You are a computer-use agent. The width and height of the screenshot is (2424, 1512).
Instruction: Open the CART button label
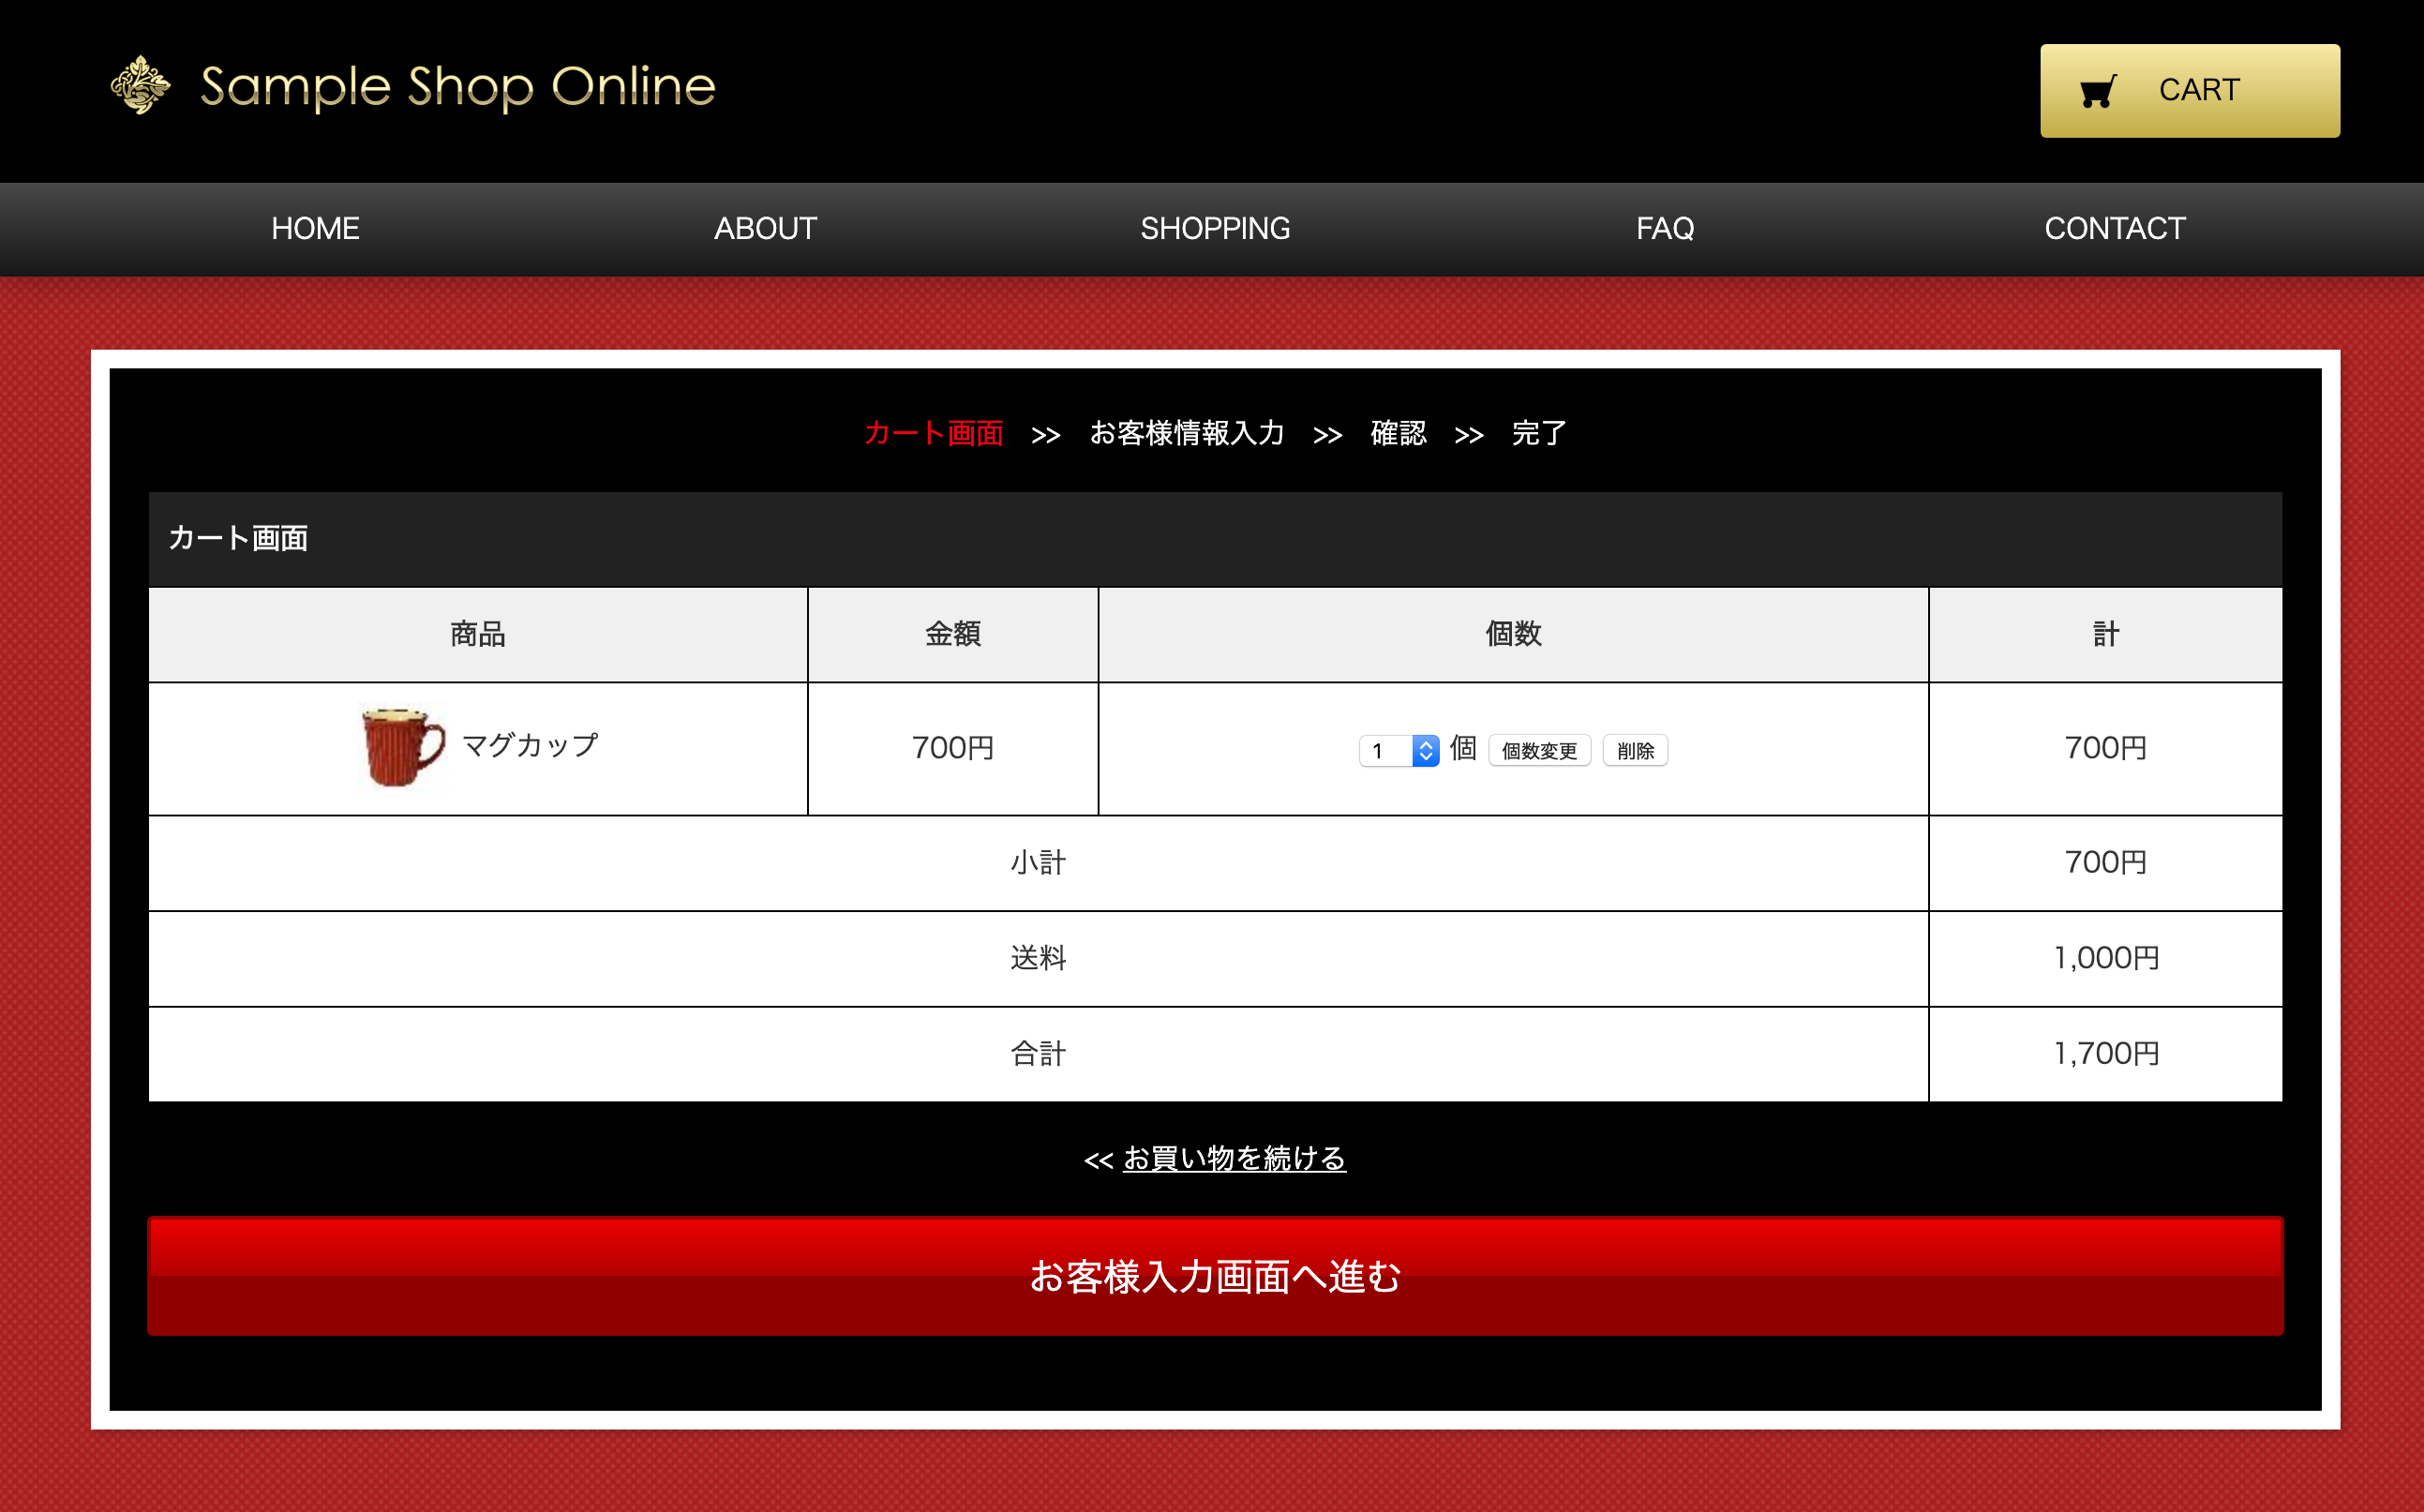(x=2198, y=90)
